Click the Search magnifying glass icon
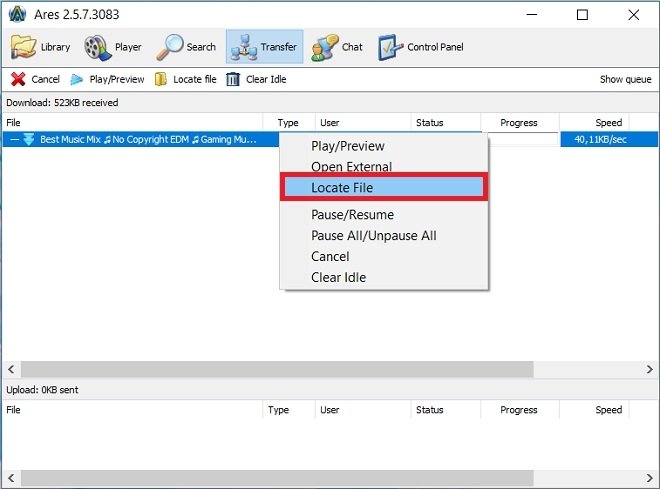 pos(170,47)
